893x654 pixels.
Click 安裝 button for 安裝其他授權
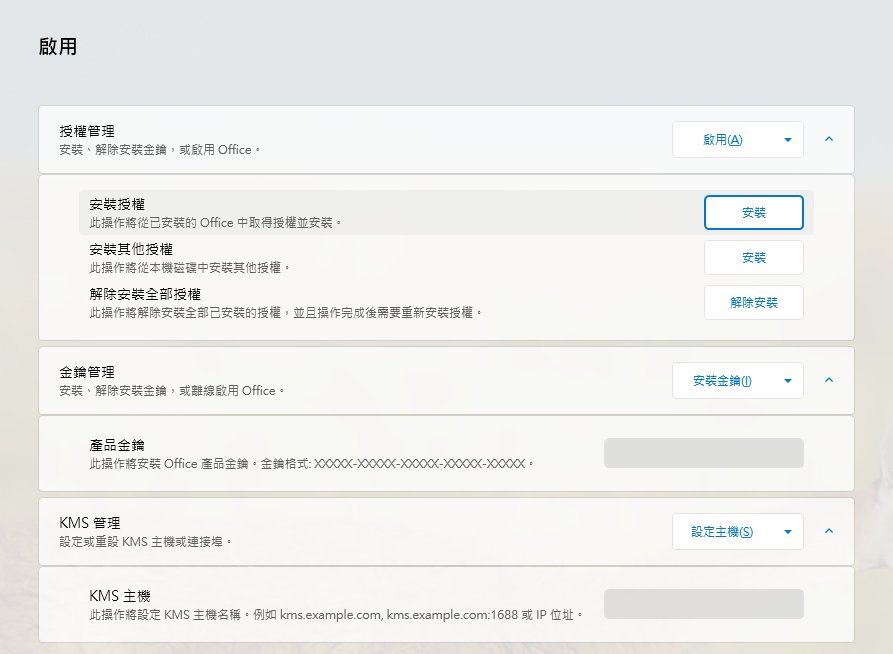(753, 257)
